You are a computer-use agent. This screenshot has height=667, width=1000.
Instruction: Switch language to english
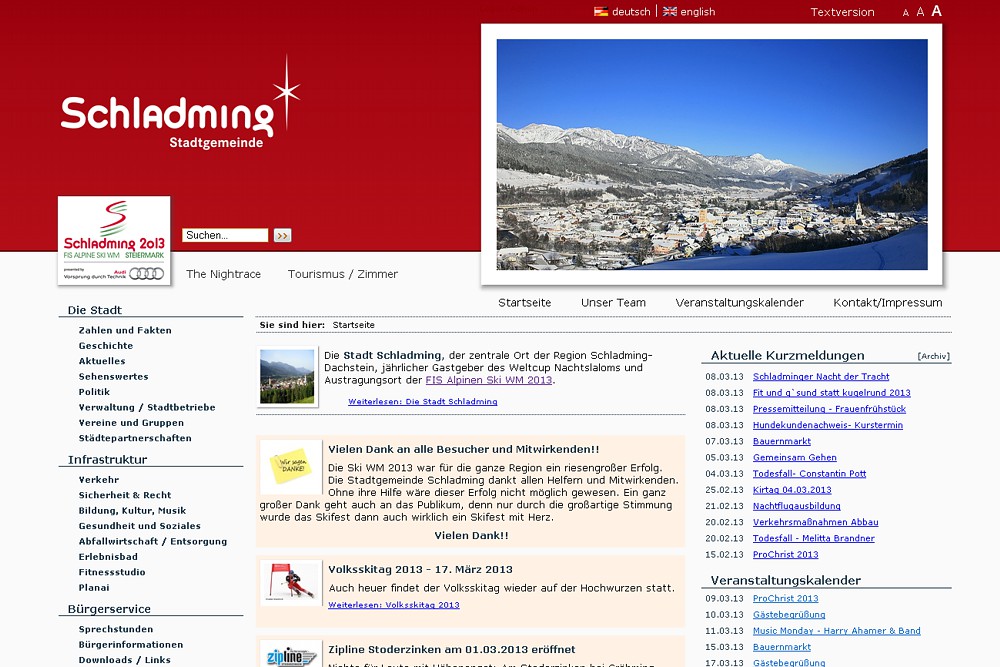point(698,11)
